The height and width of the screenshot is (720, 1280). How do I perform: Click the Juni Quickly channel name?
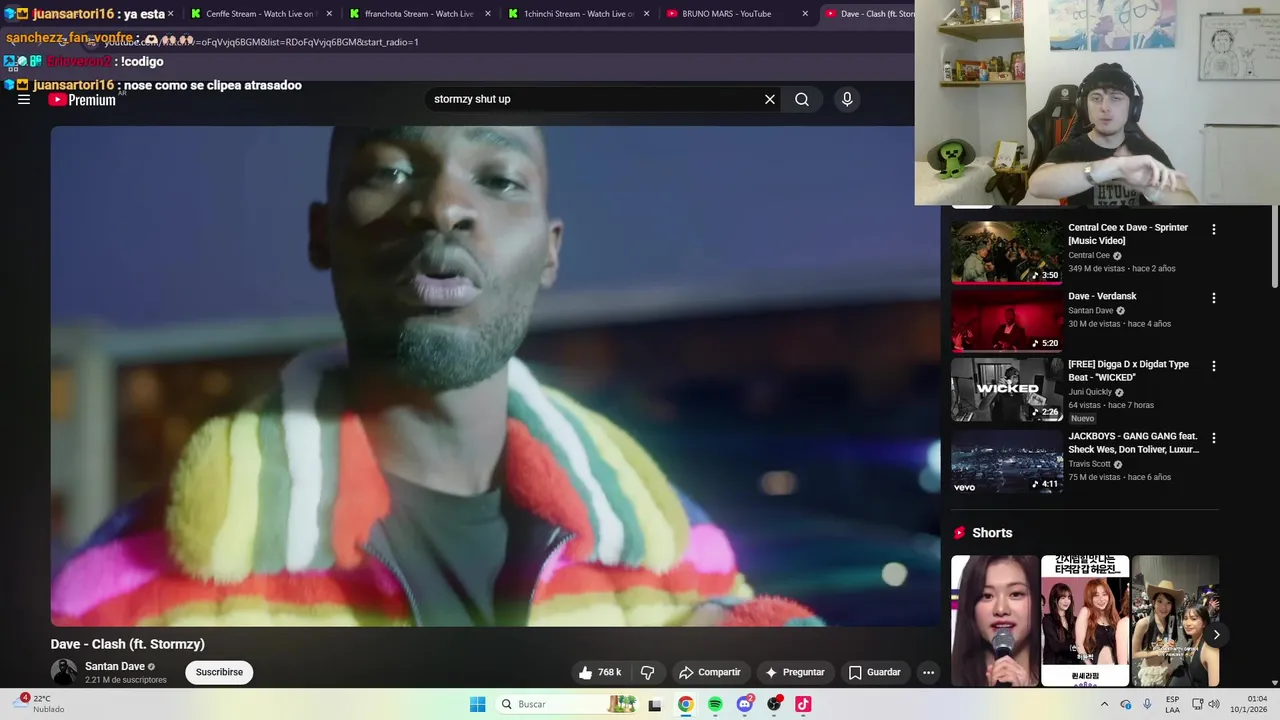[1090, 392]
